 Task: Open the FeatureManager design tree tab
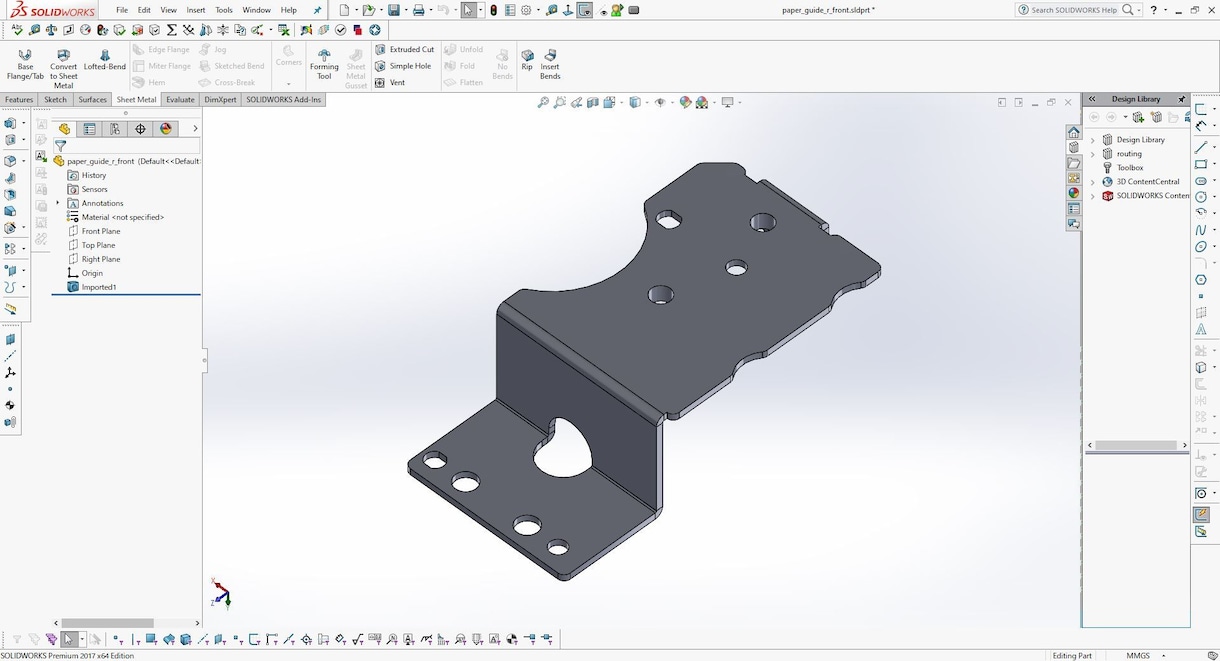[65, 129]
